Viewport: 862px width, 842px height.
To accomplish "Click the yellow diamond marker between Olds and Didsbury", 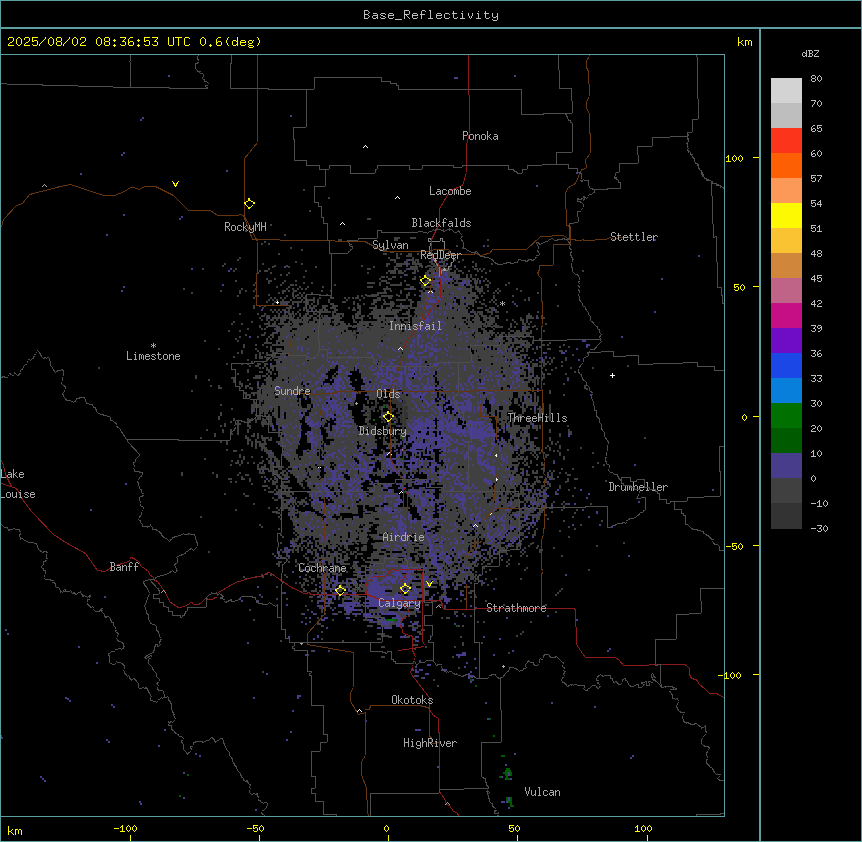I will pos(388,417).
